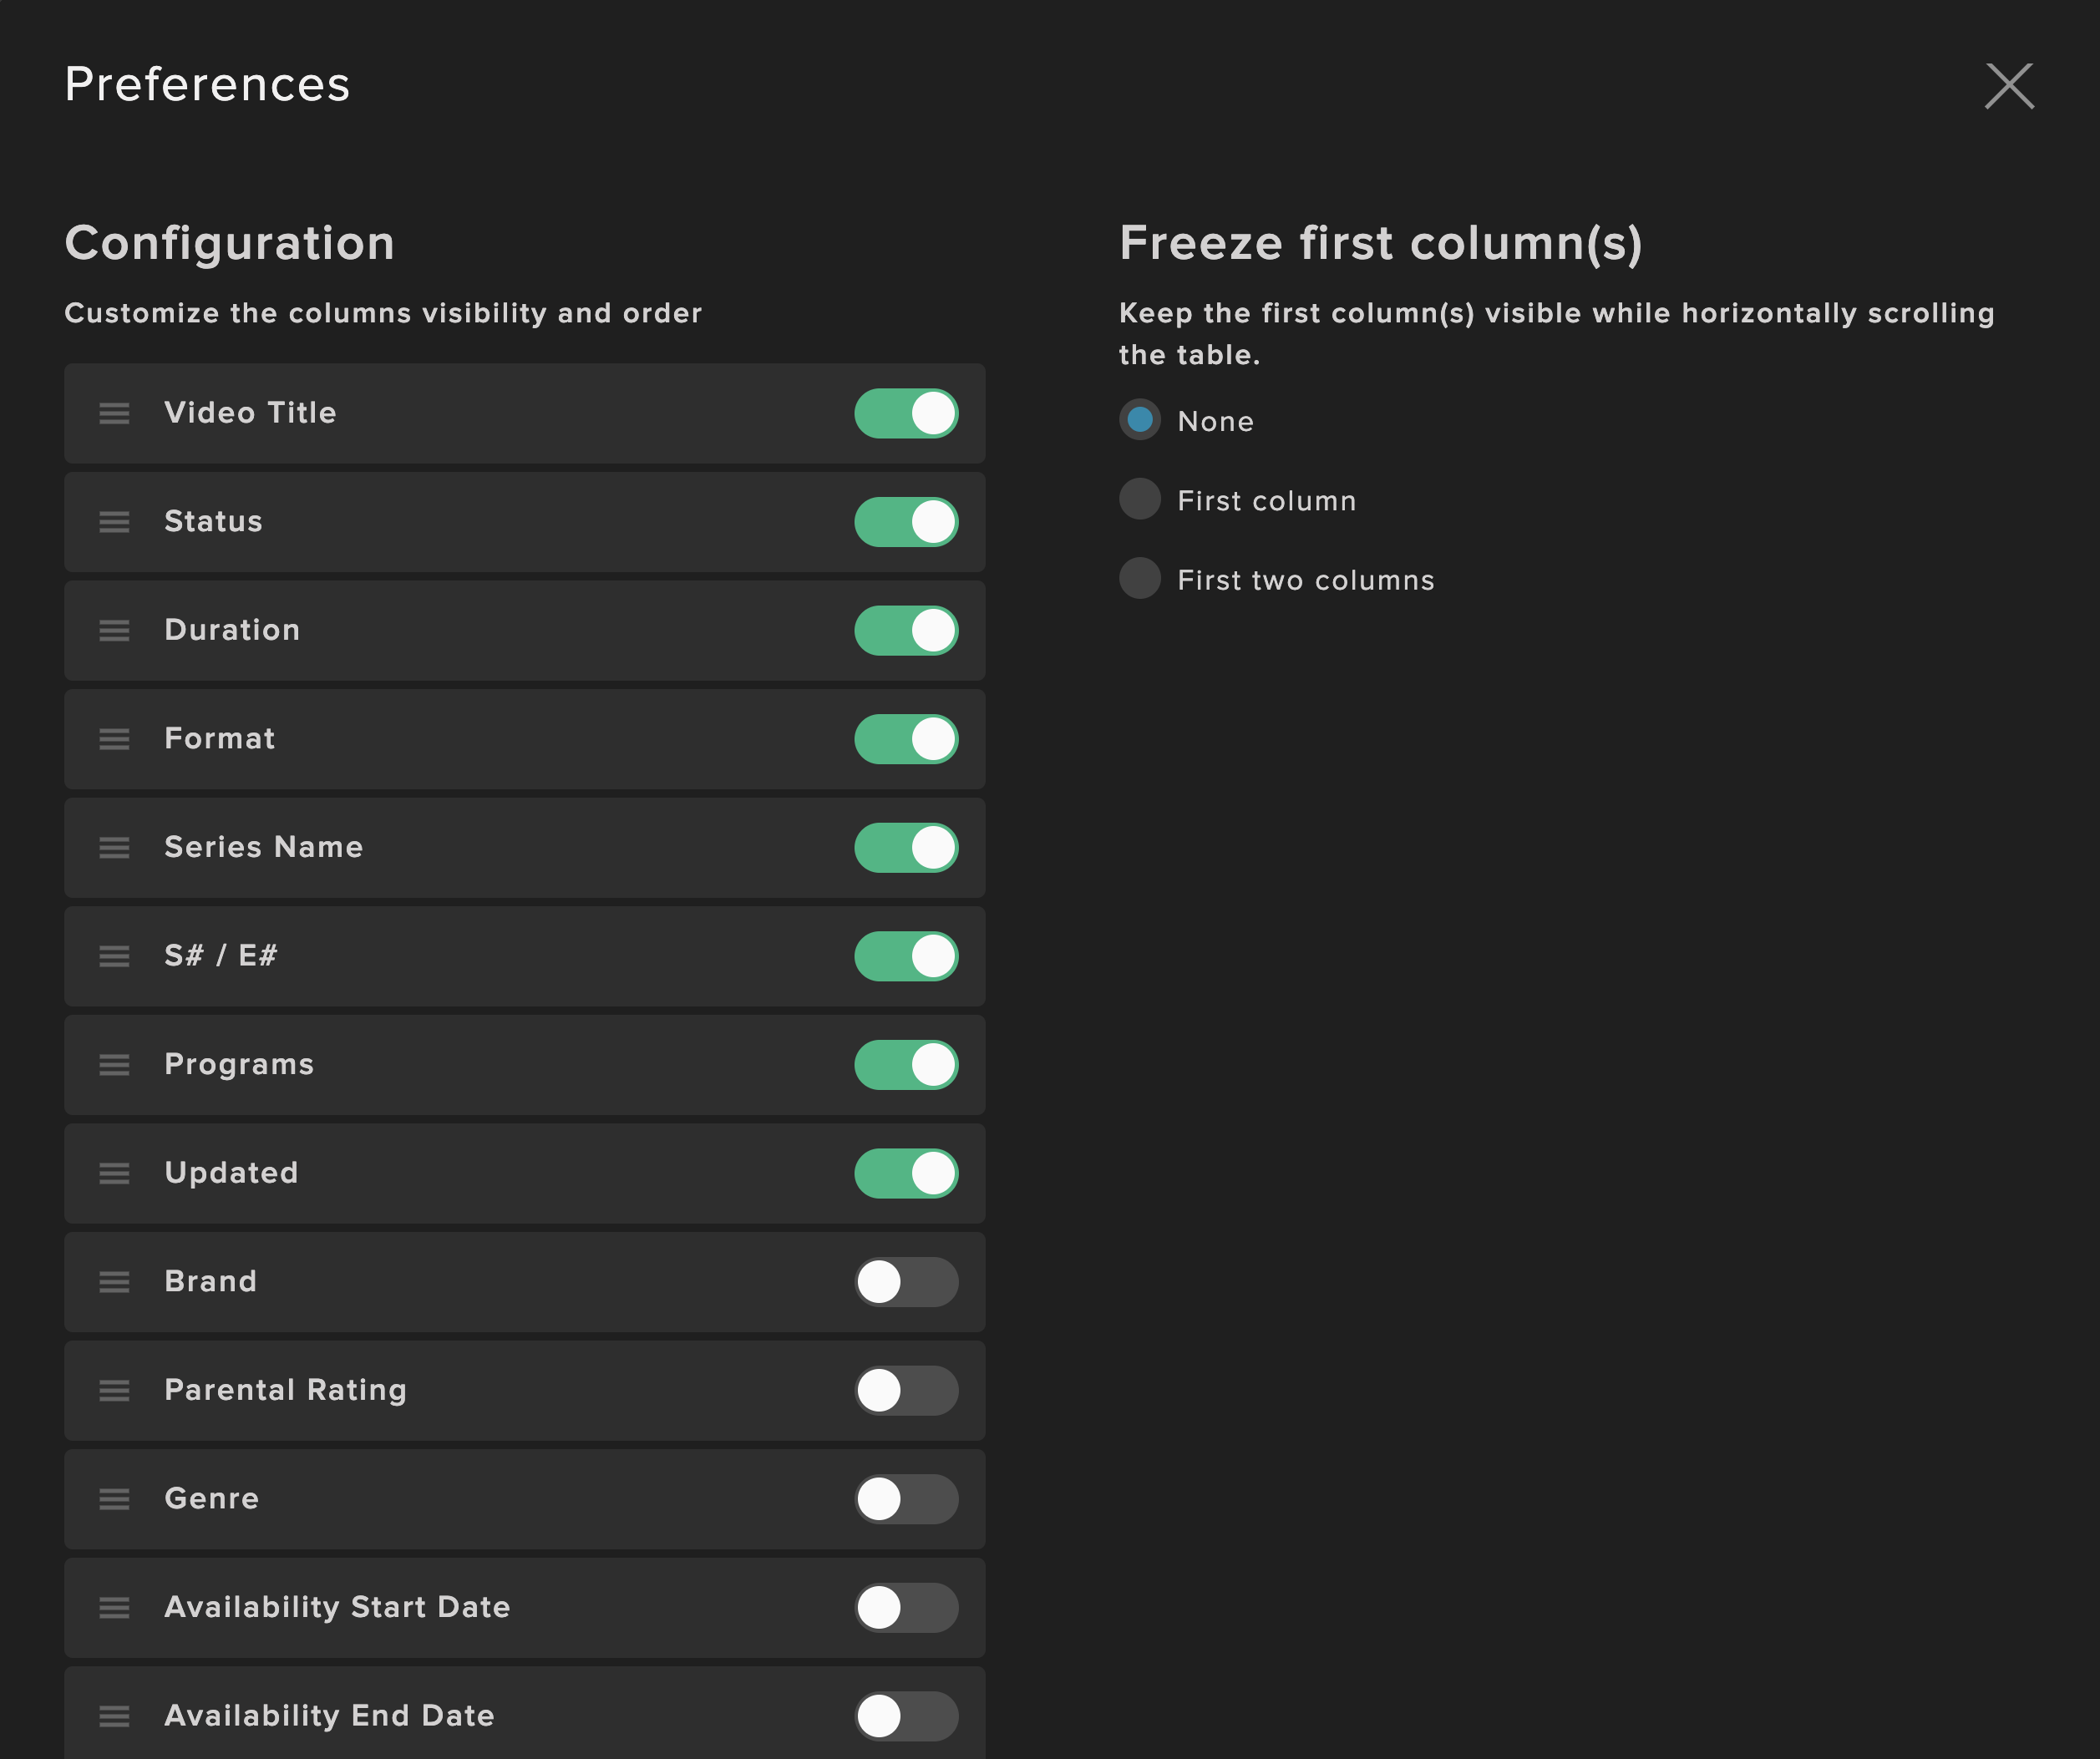The height and width of the screenshot is (1759, 2100).
Task: Disable the Video Title column toggle
Action: pyautogui.click(x=906, y=413)
